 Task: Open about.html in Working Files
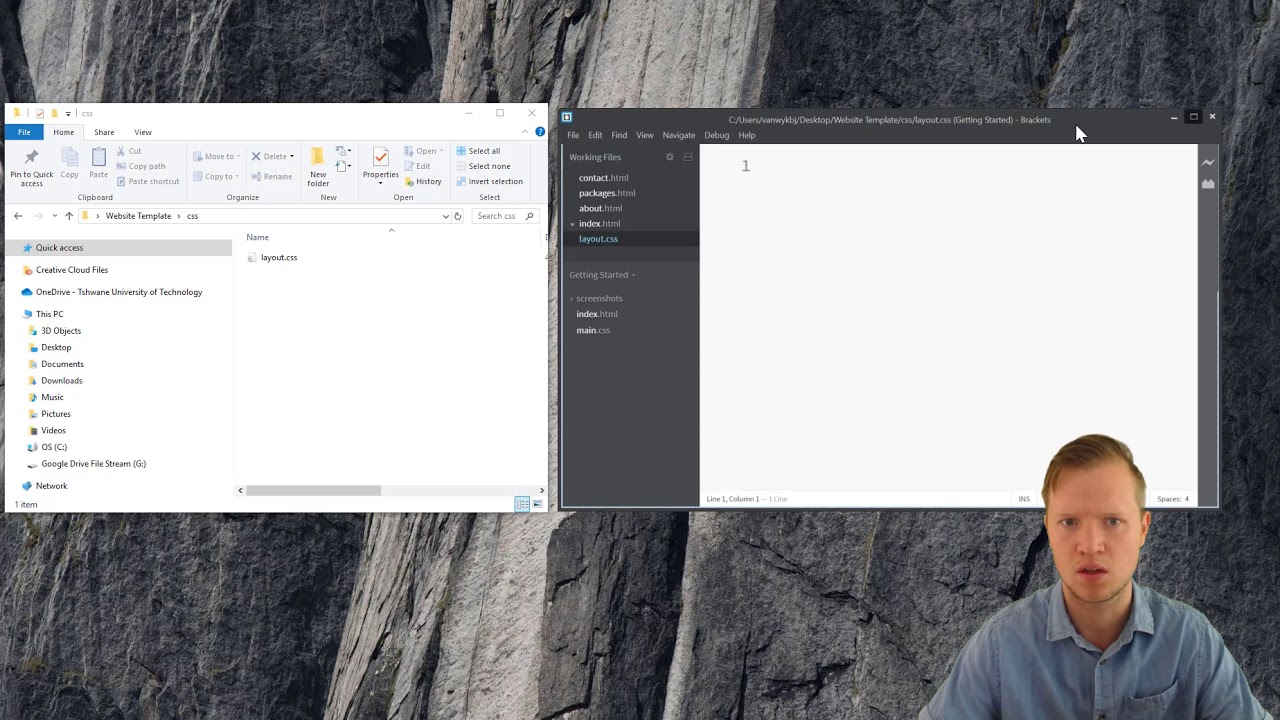pyautogui.click(x=600, y=208)
